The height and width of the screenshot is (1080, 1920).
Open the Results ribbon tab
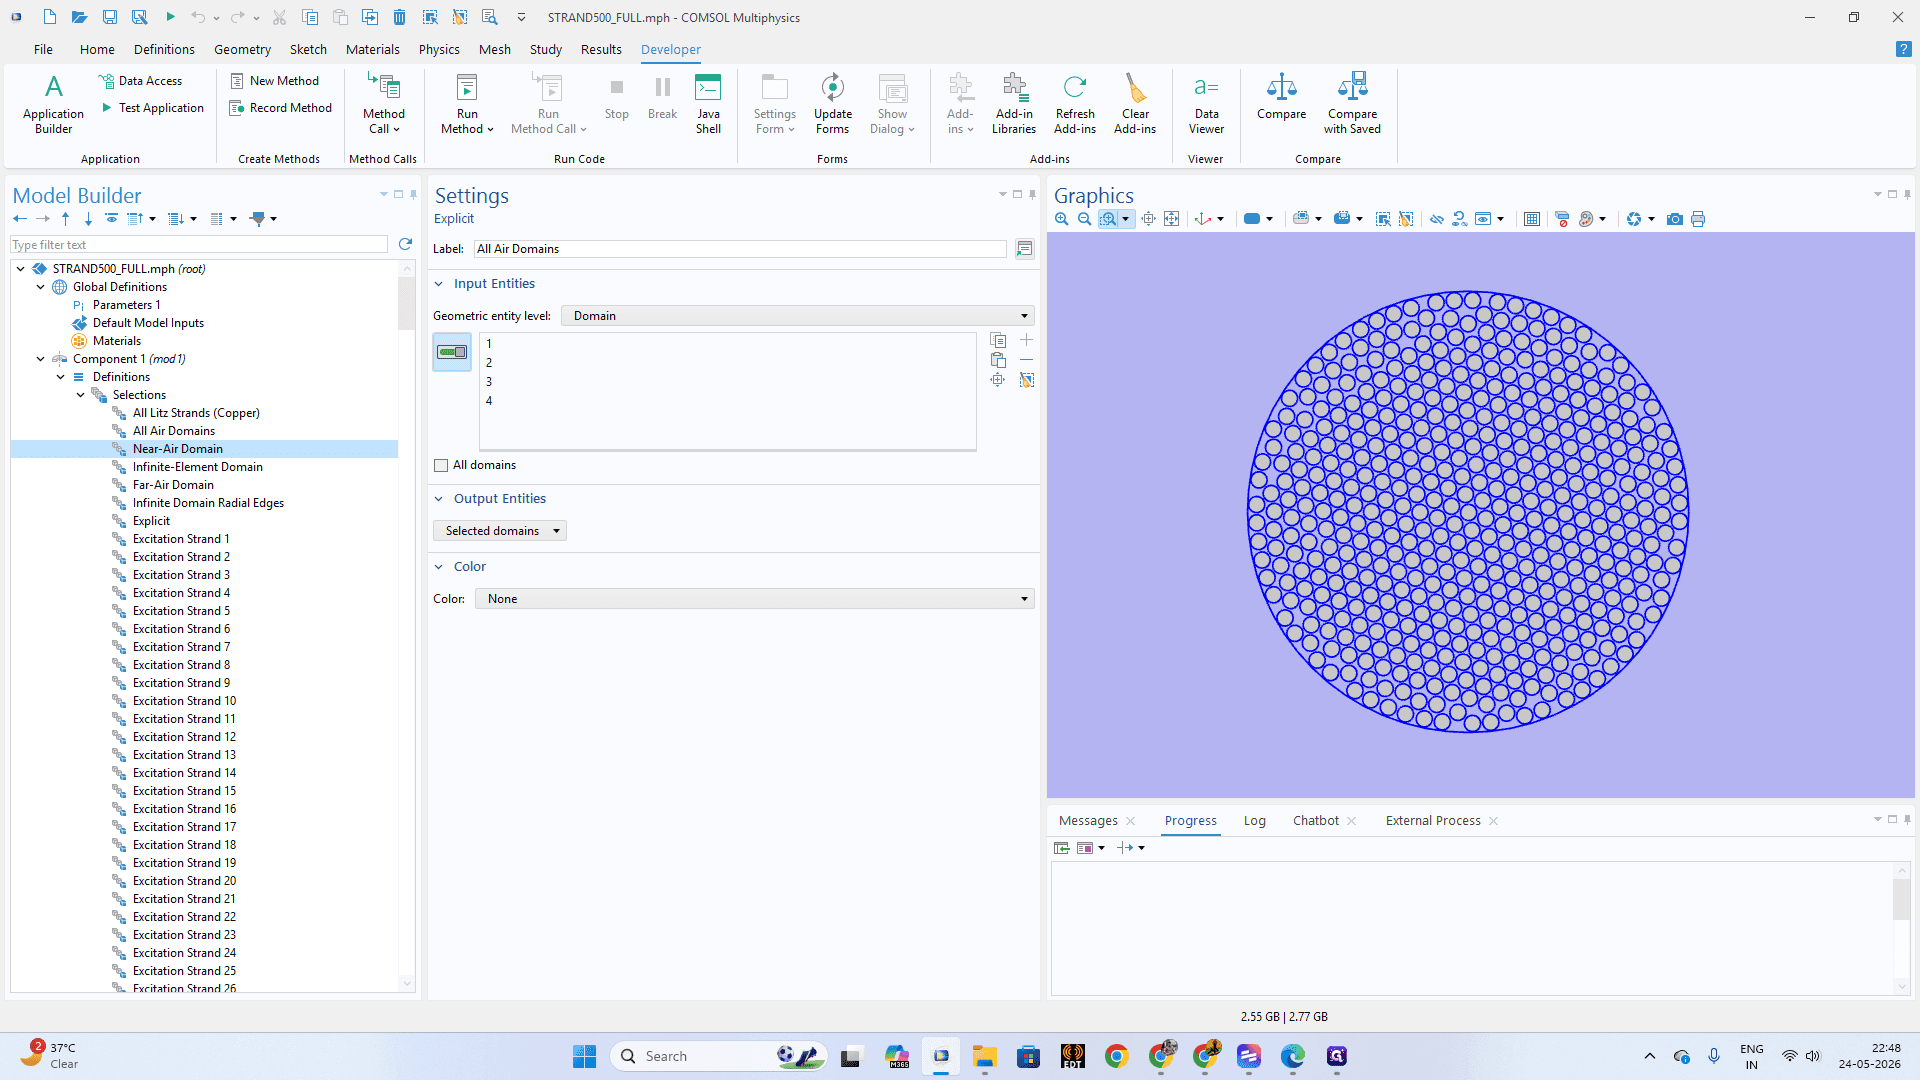(x=601, y=49)
